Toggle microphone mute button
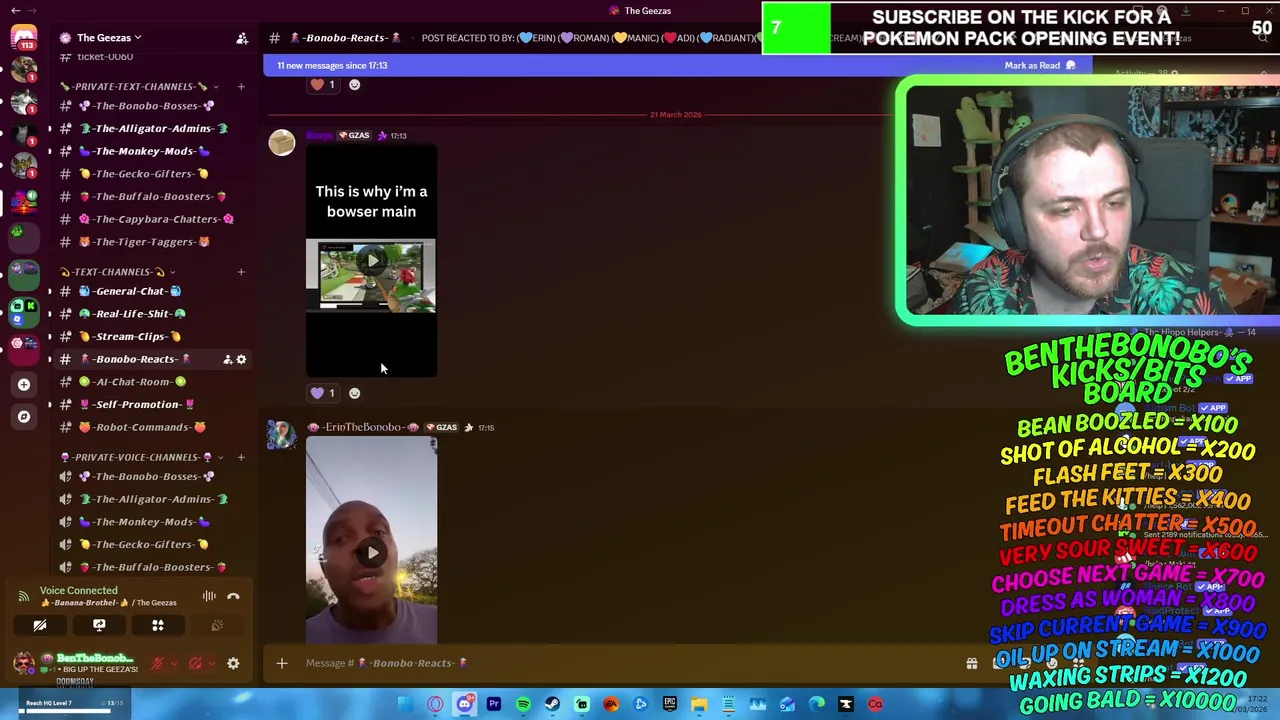 click(x=157, y=663)
